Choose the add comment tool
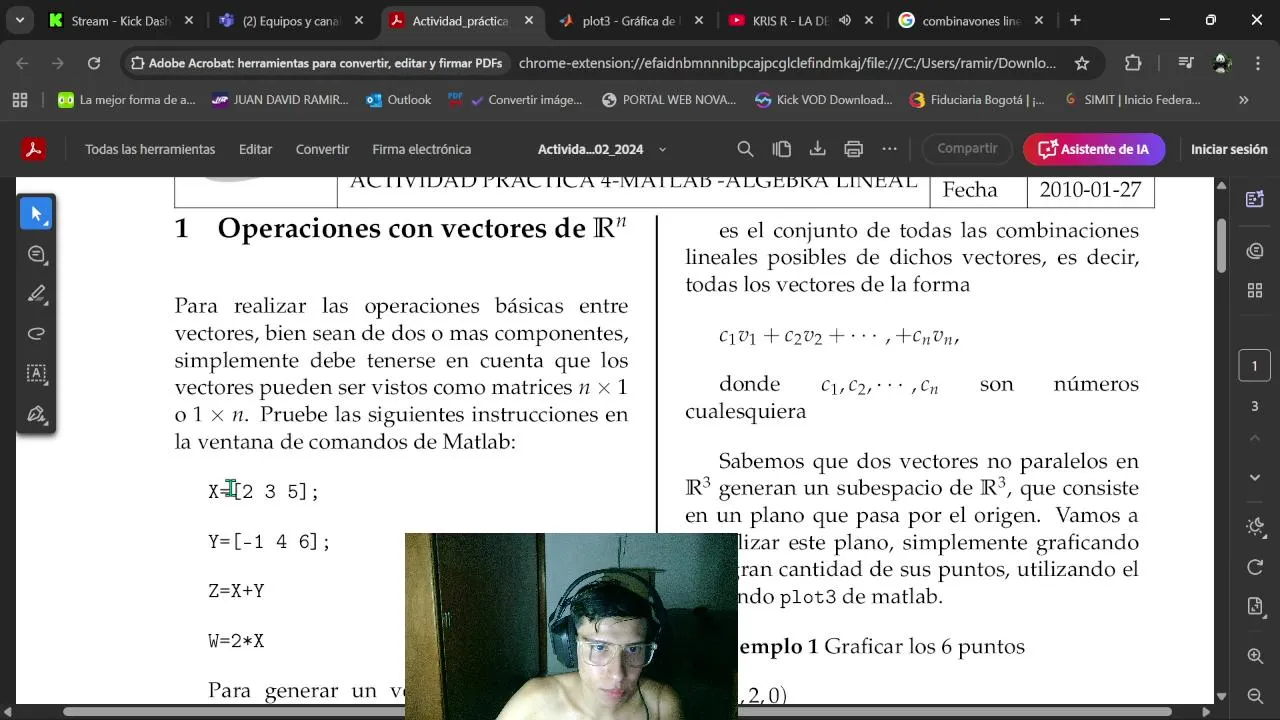Screen dimensions: 1280x720 [37, 254]
